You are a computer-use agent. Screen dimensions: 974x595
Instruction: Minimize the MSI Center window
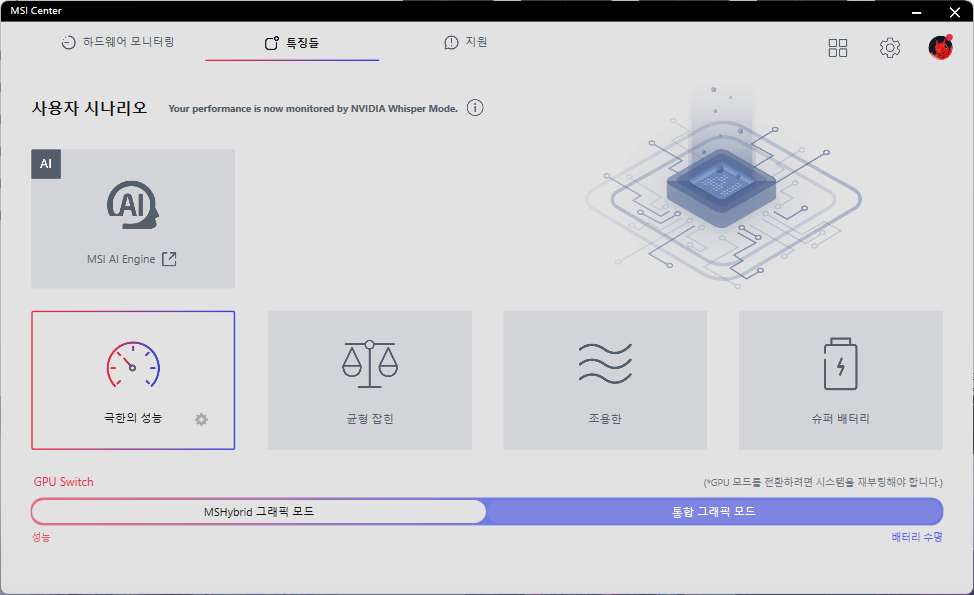[916, 12]
